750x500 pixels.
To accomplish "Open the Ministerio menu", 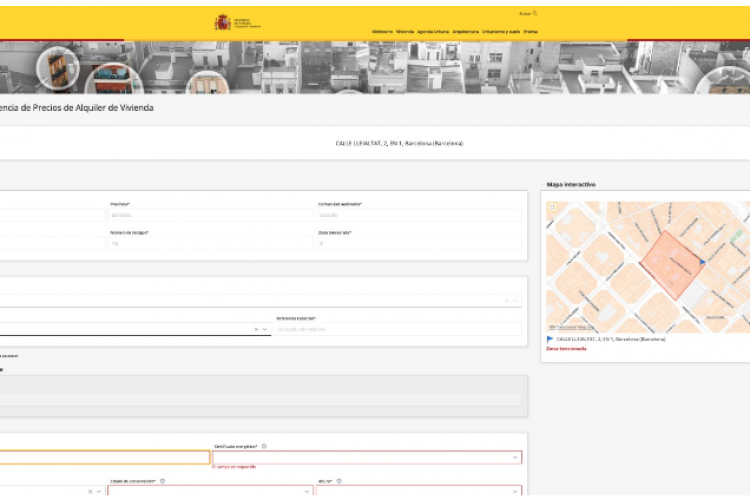I will (x=382, y=31).
